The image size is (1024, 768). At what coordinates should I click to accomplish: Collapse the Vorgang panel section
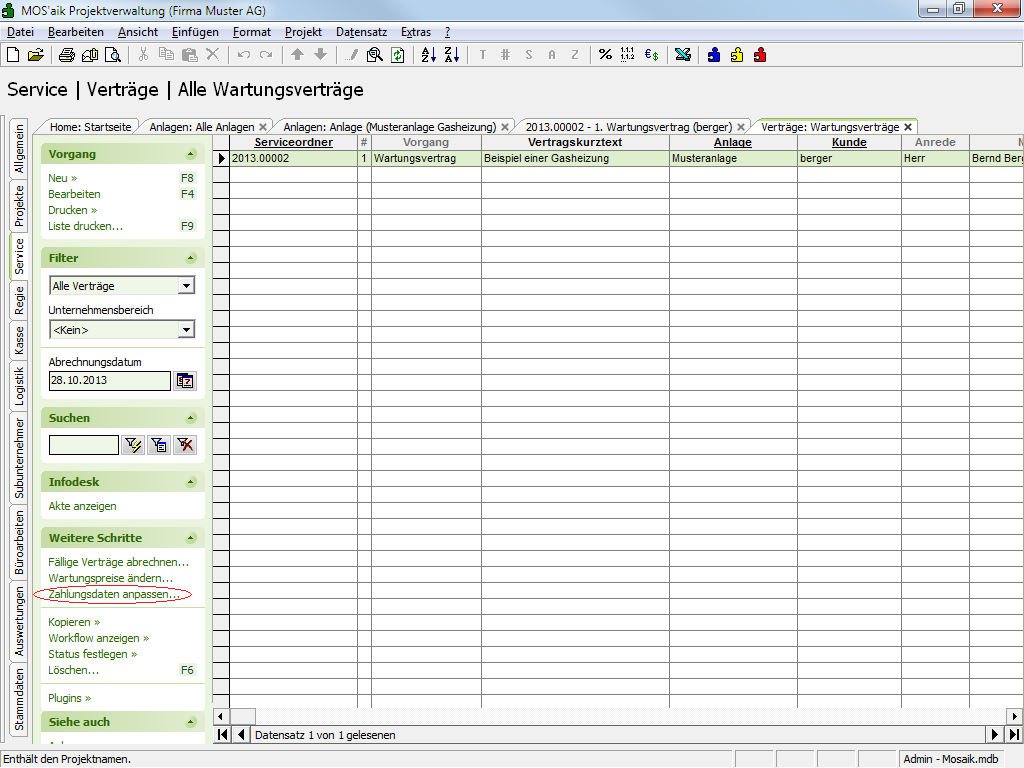[191, 154]
